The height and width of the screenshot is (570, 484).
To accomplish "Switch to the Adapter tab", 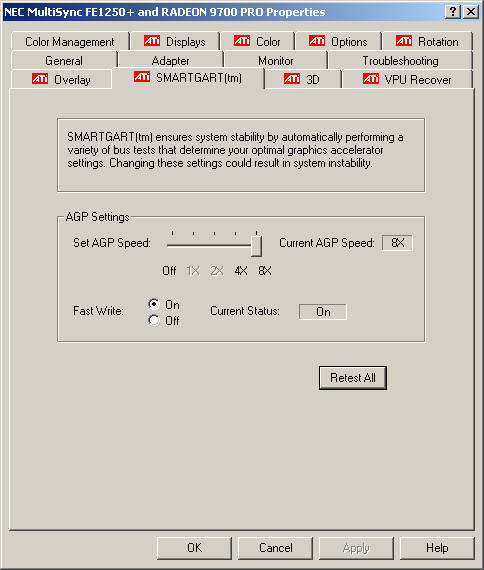I will click(x=171, y=61).
